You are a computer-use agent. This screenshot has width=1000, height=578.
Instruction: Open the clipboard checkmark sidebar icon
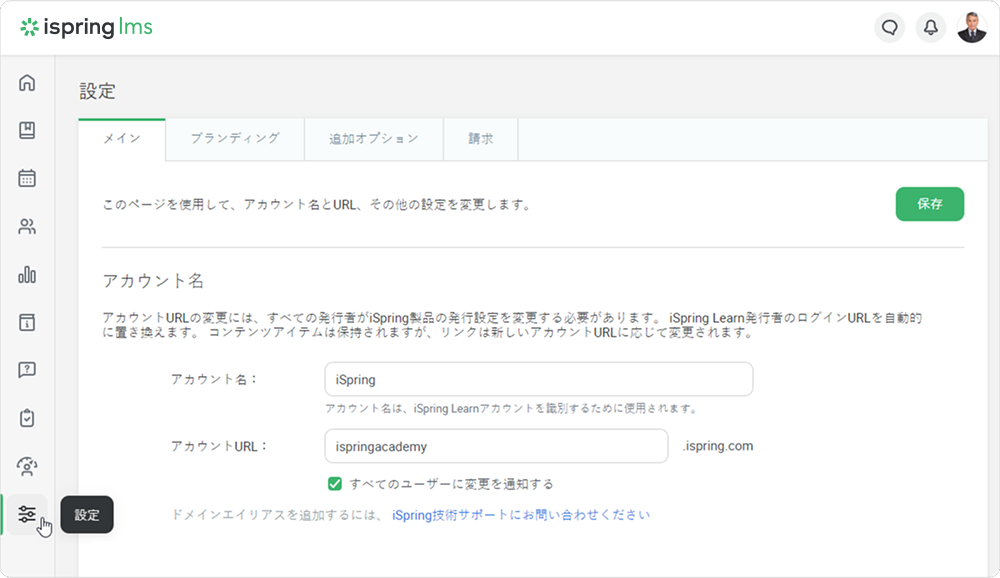coord(27,418)
